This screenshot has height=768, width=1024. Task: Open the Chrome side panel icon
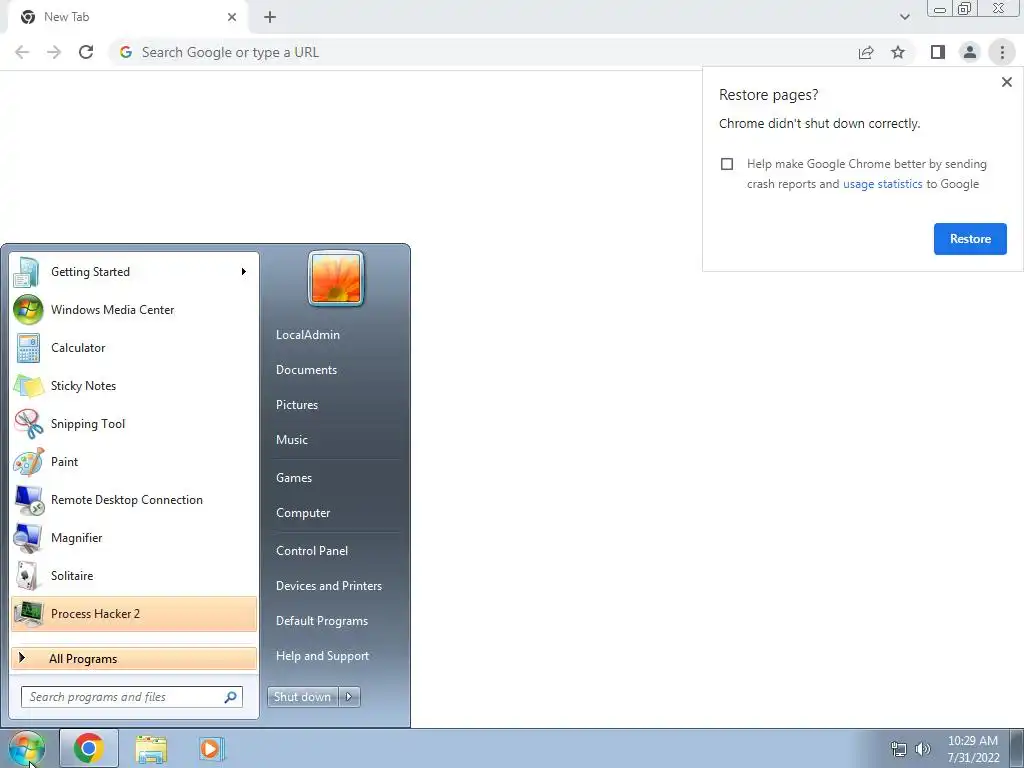[938, 52]
